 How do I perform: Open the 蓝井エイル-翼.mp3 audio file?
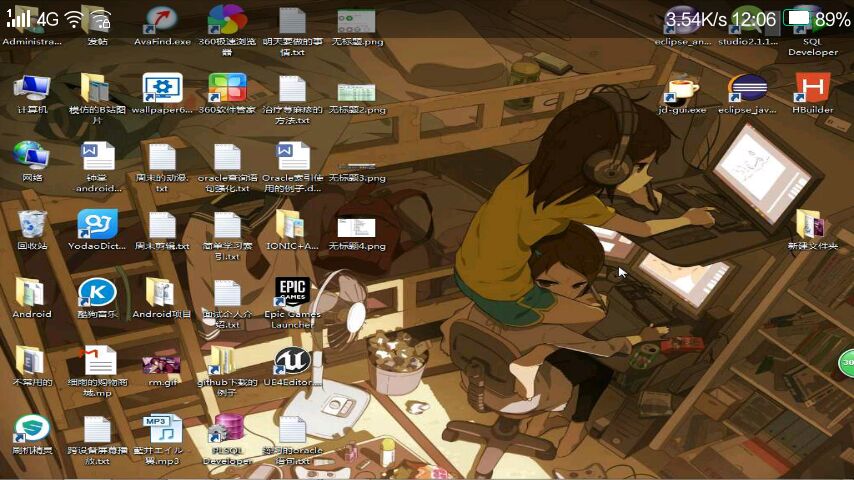click(162, 439)
